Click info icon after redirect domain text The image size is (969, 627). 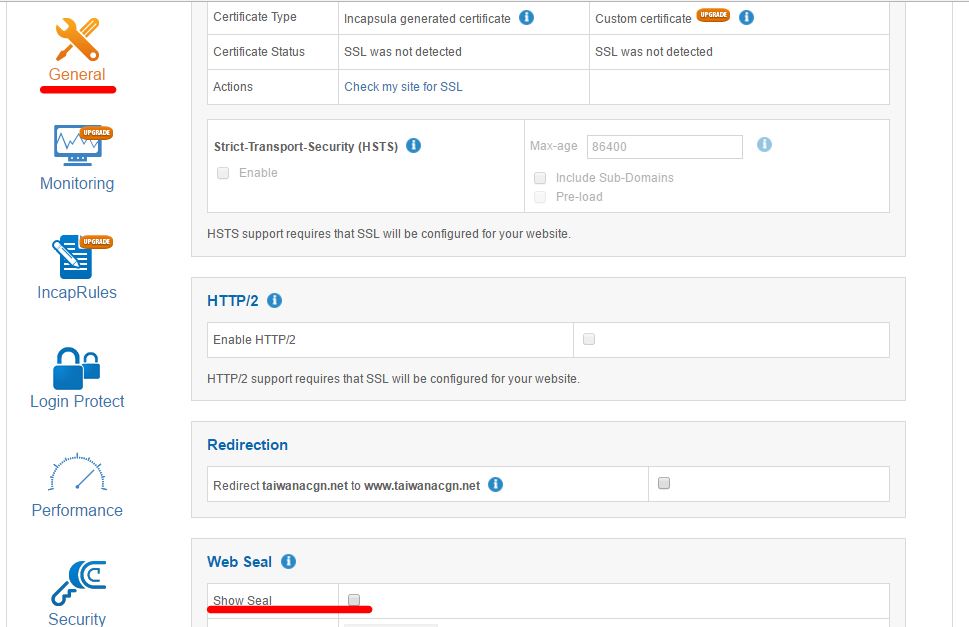click(495, 485)
